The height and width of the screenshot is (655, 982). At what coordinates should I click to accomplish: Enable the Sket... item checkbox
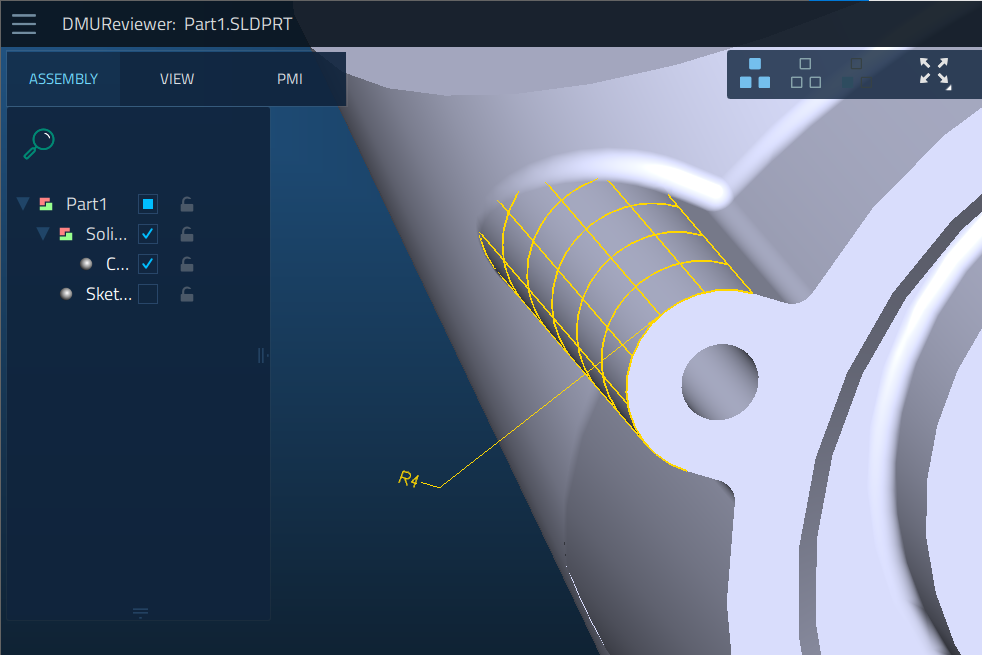click(148, 294)
